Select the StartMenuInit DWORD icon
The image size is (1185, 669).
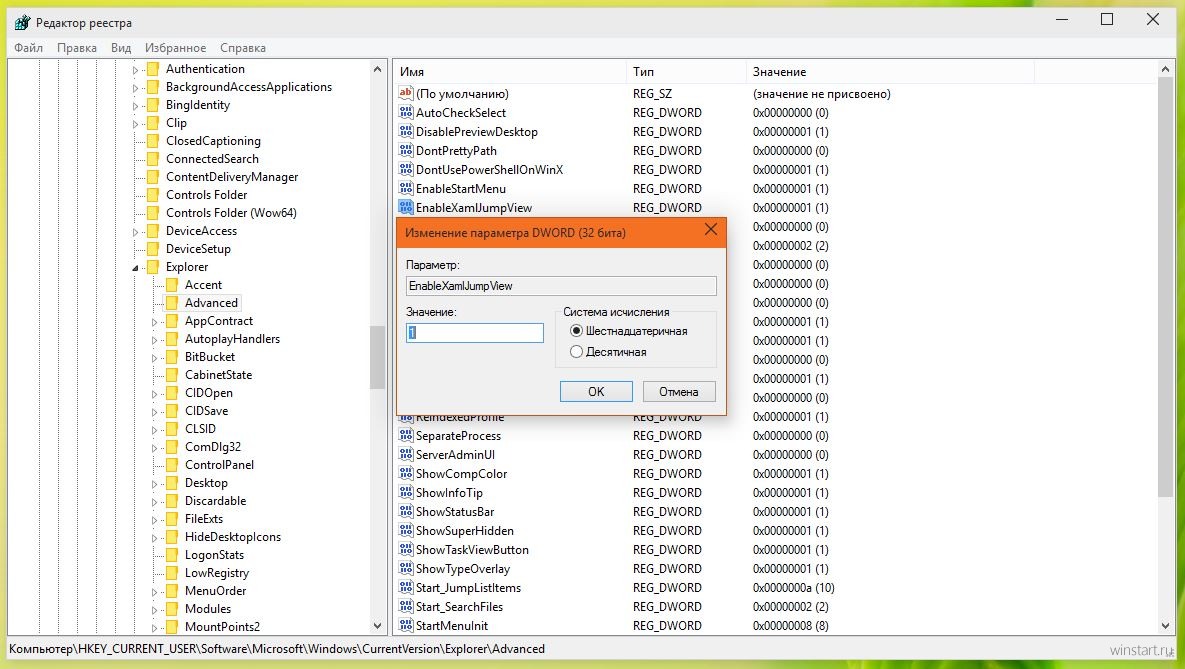406,625
